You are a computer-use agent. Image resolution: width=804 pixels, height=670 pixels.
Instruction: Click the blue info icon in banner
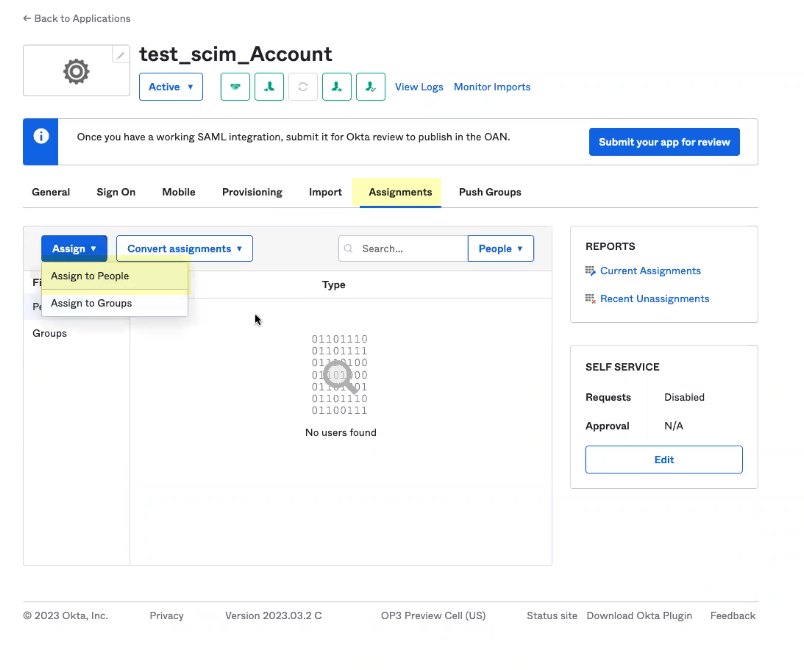click(41, 136)
